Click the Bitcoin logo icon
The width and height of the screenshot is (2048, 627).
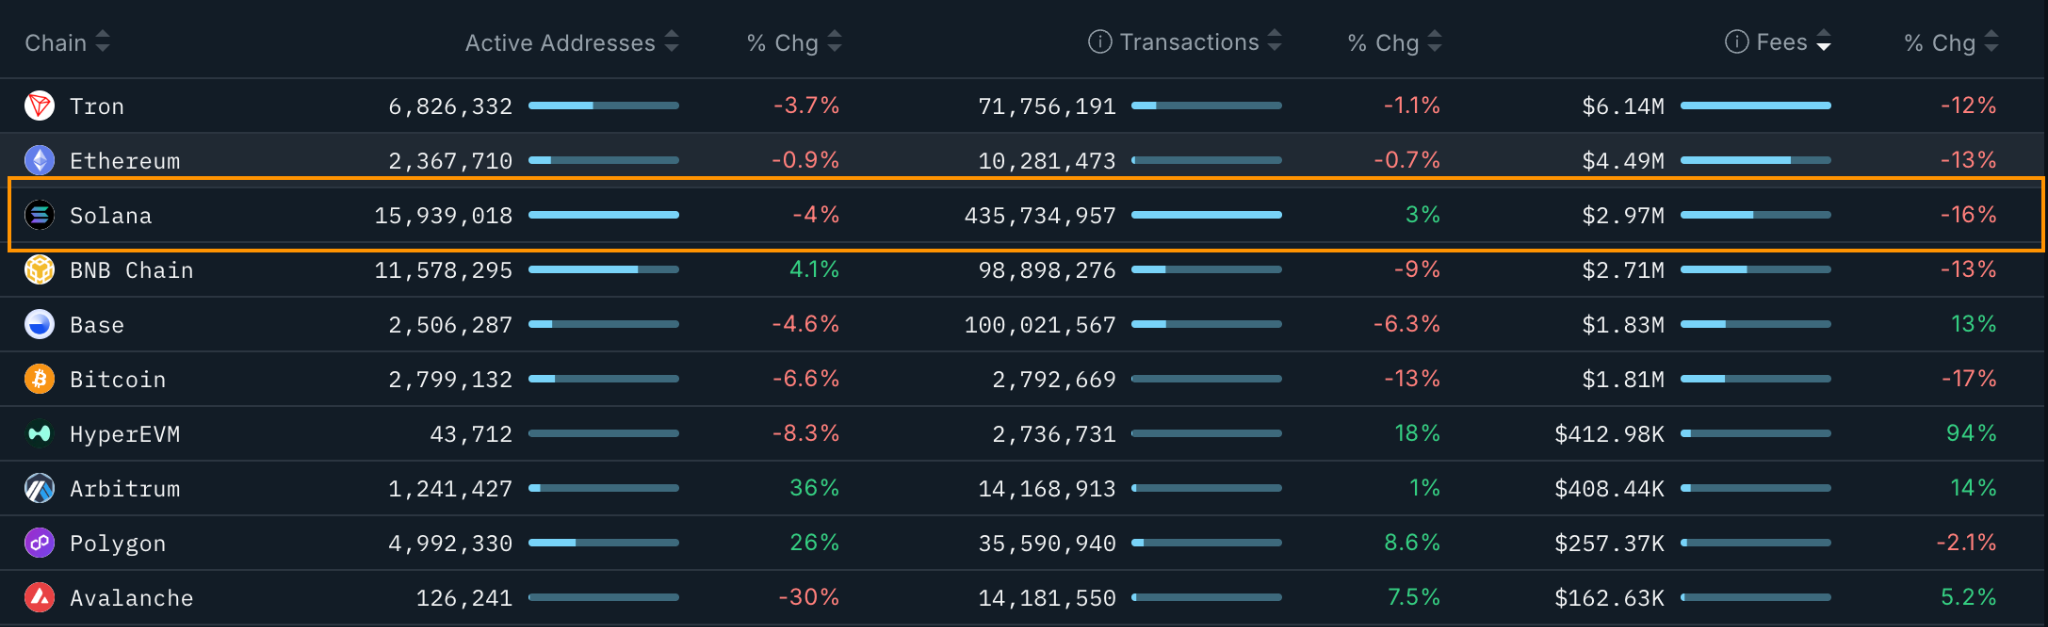click(x=39, y=379)
